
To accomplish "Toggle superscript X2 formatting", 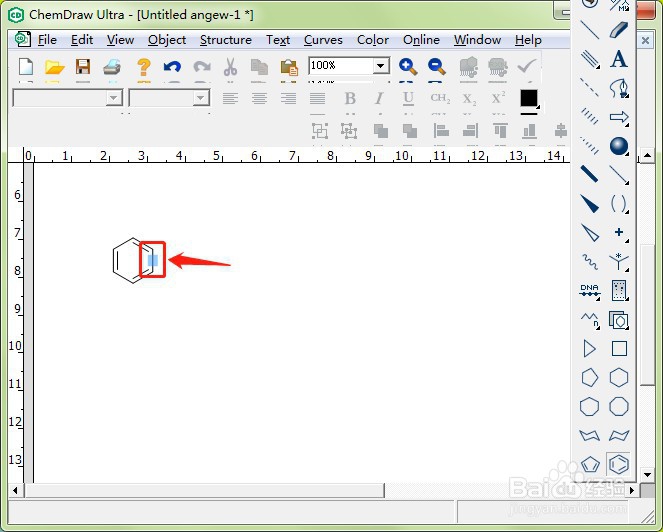I will (x=499, y=98).
